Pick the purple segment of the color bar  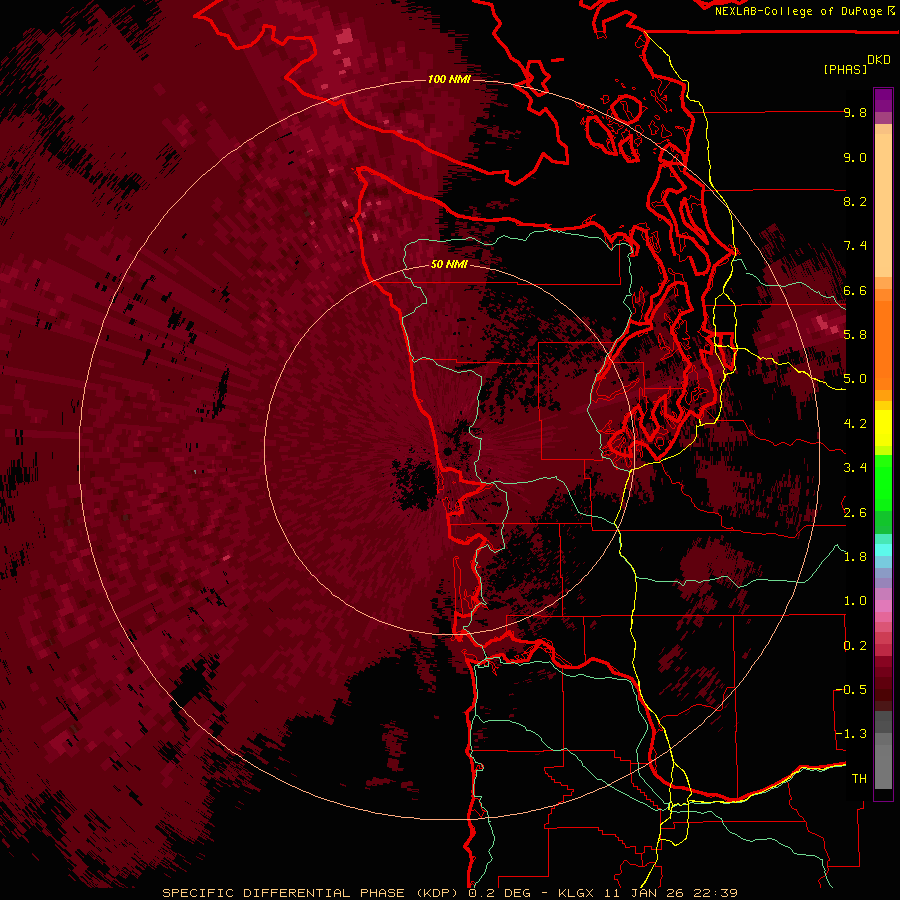[883, 100]
